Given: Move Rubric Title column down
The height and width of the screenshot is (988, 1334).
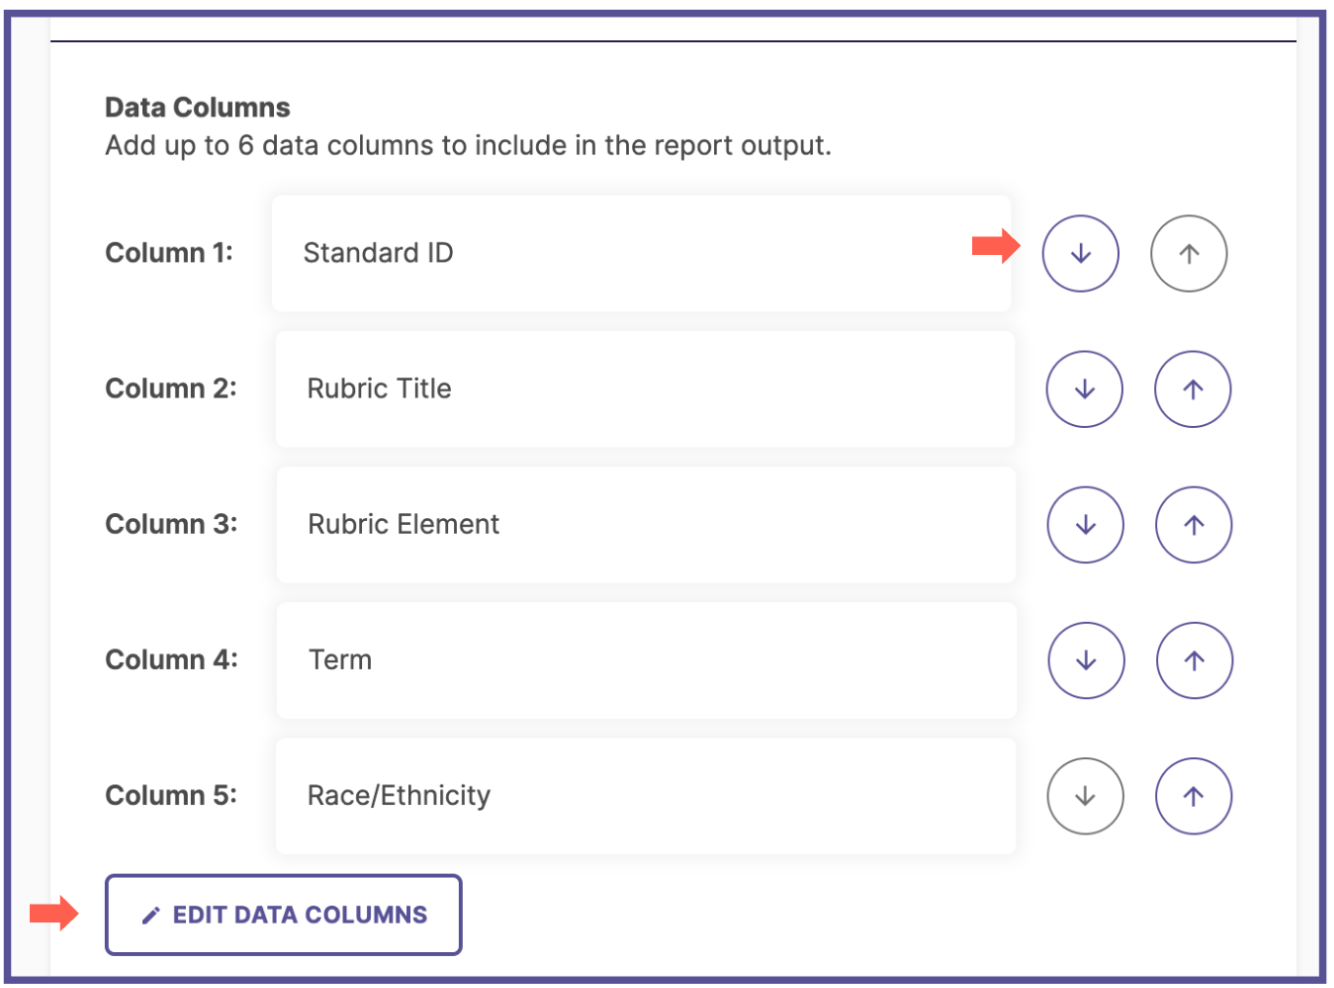Looking at the screenshot, I should tap(1084, 389).
